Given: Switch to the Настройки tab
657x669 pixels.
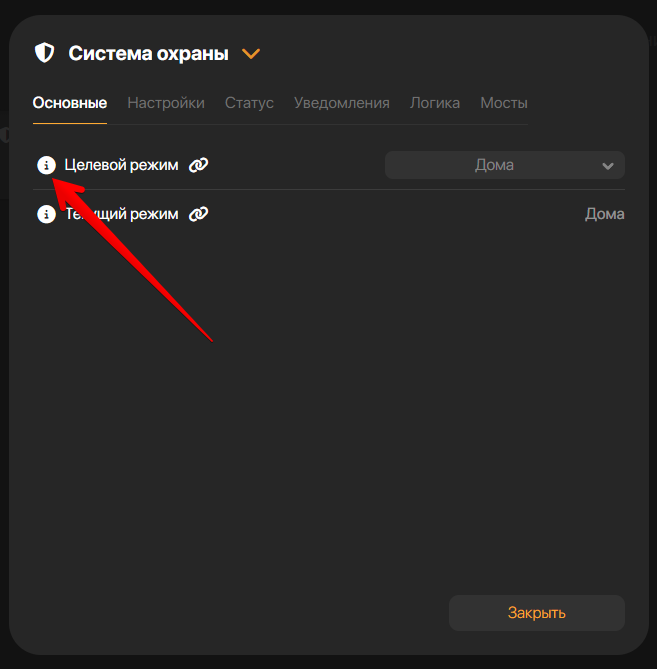Looking at the screenshot, I should (x=166, y=103).
